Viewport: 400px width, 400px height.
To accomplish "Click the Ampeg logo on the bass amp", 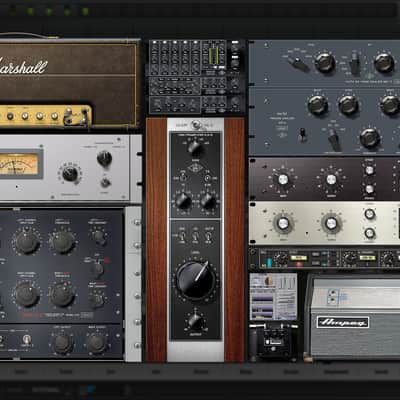I will point(343,322).
